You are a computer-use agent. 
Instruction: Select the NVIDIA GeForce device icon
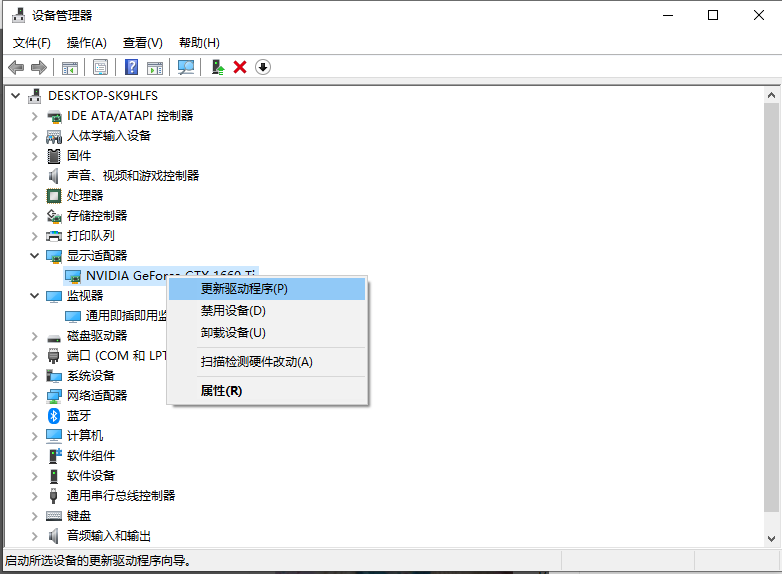click(73, 276)
